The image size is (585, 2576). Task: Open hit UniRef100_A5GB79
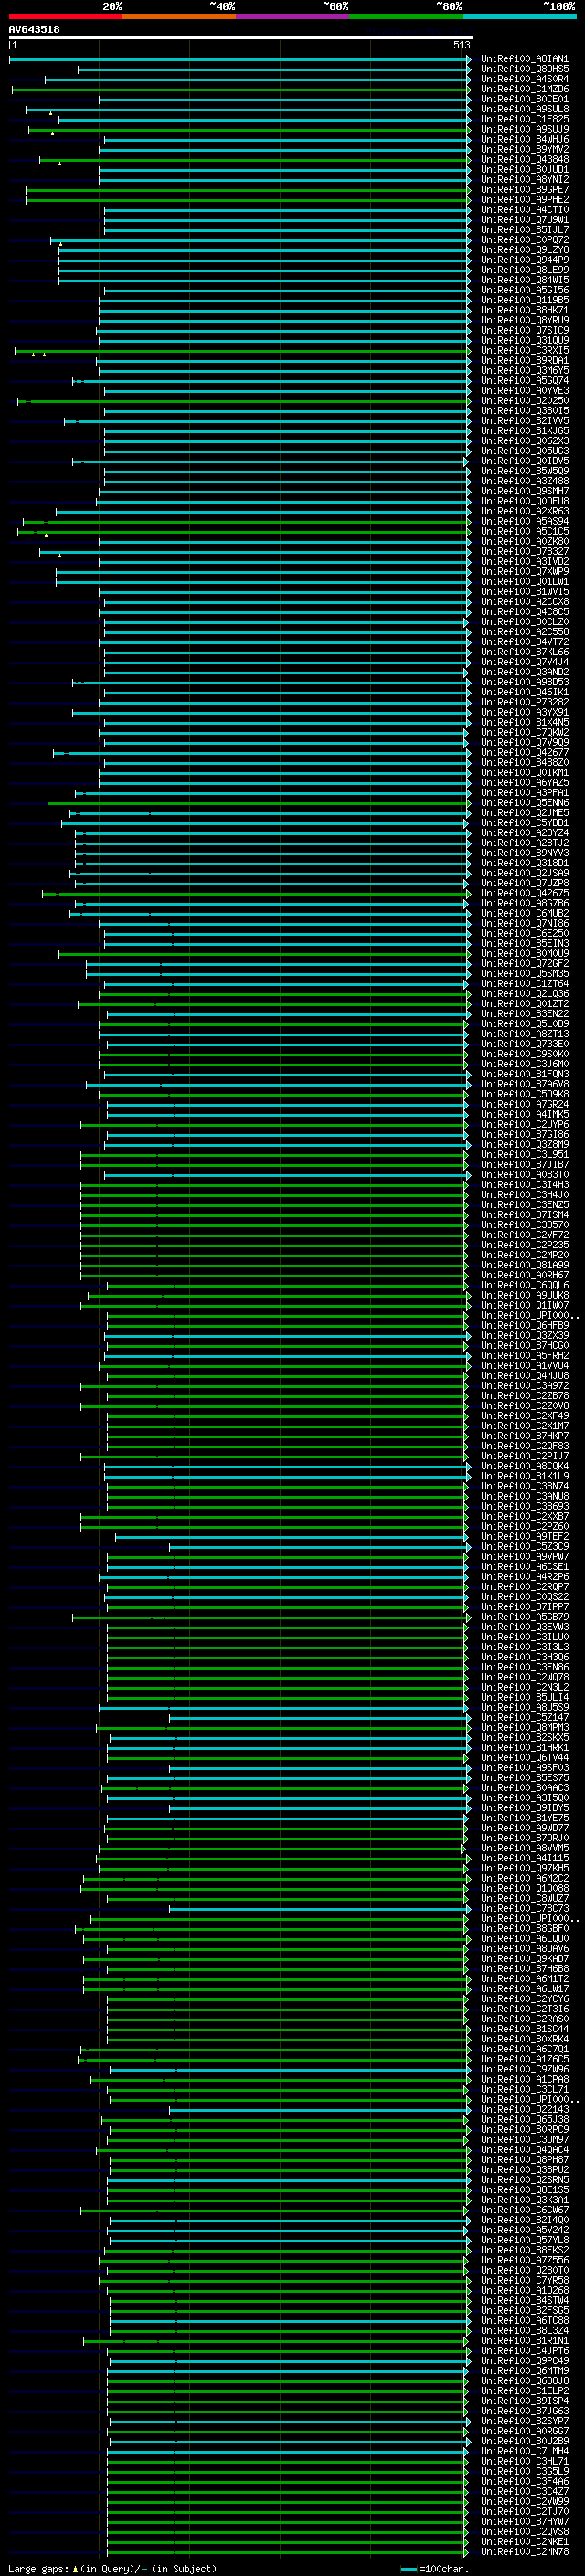point(524,1616)
